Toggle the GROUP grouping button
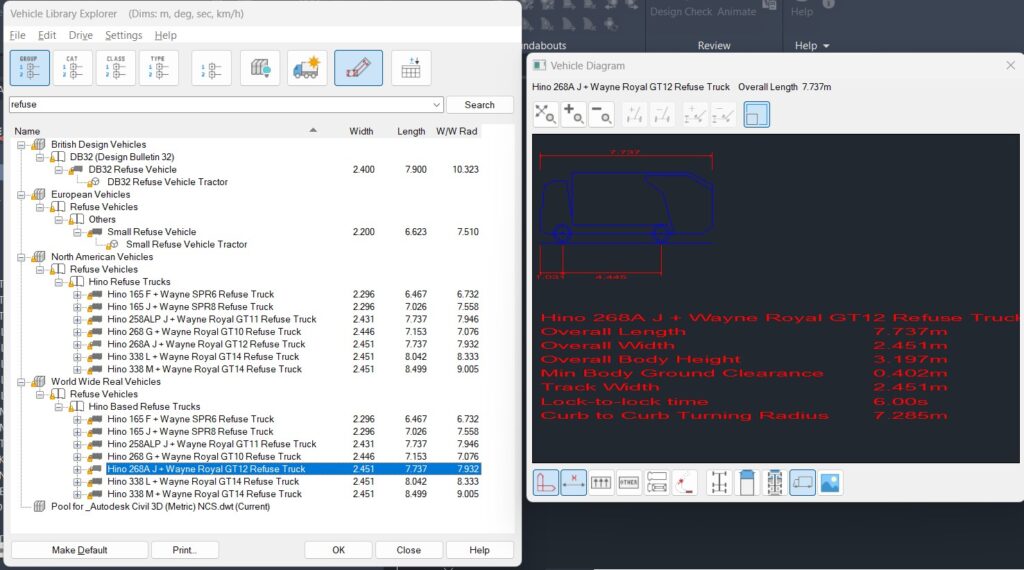The height and width of the screenshot is (570, 1024). click(x=29, y=68)
